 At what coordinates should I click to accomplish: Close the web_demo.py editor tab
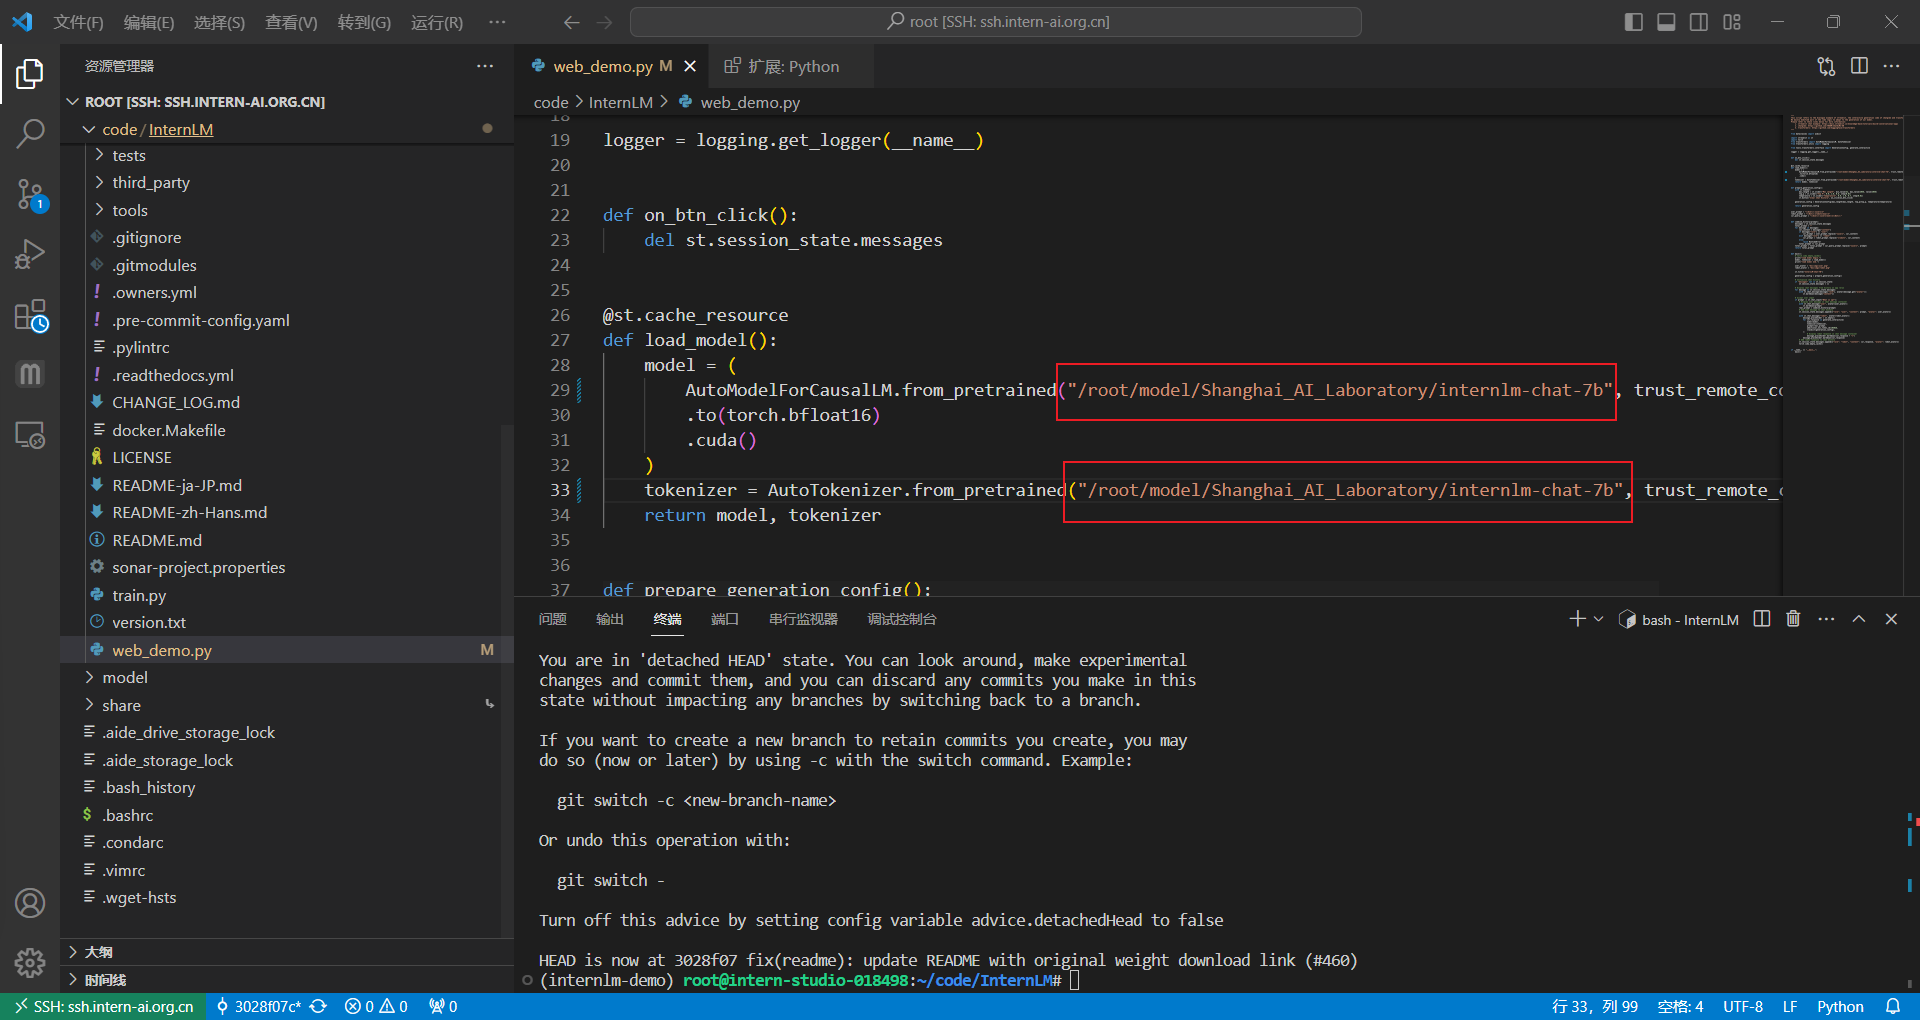690,66
